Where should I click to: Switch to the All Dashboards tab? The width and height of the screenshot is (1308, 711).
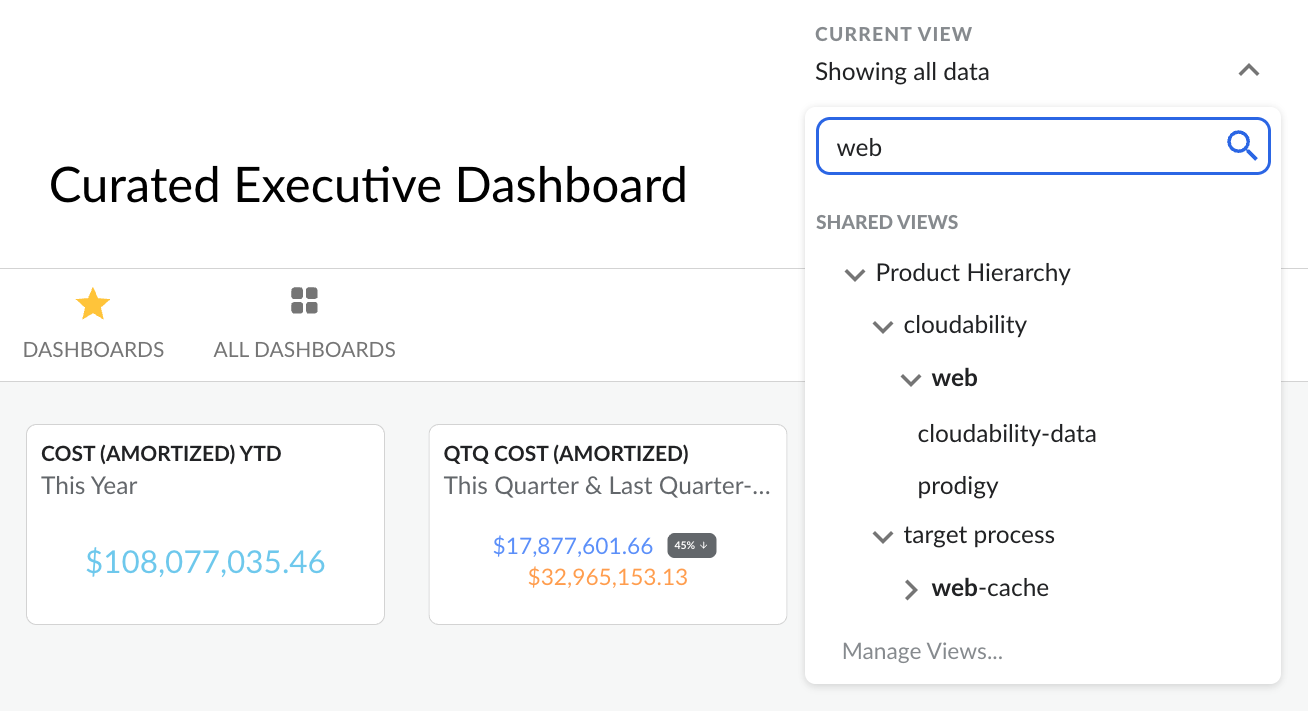pyautogui.click(x=304, y=349)
